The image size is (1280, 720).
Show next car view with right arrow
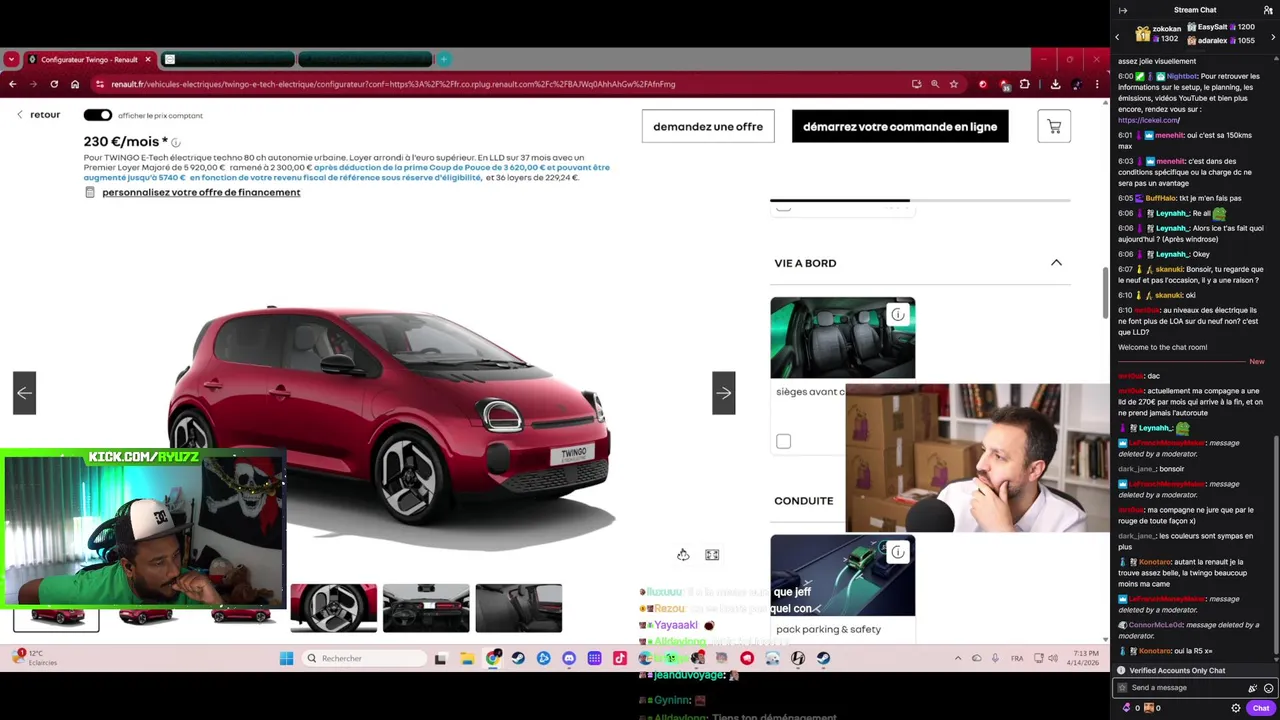[x=723, y=393]
